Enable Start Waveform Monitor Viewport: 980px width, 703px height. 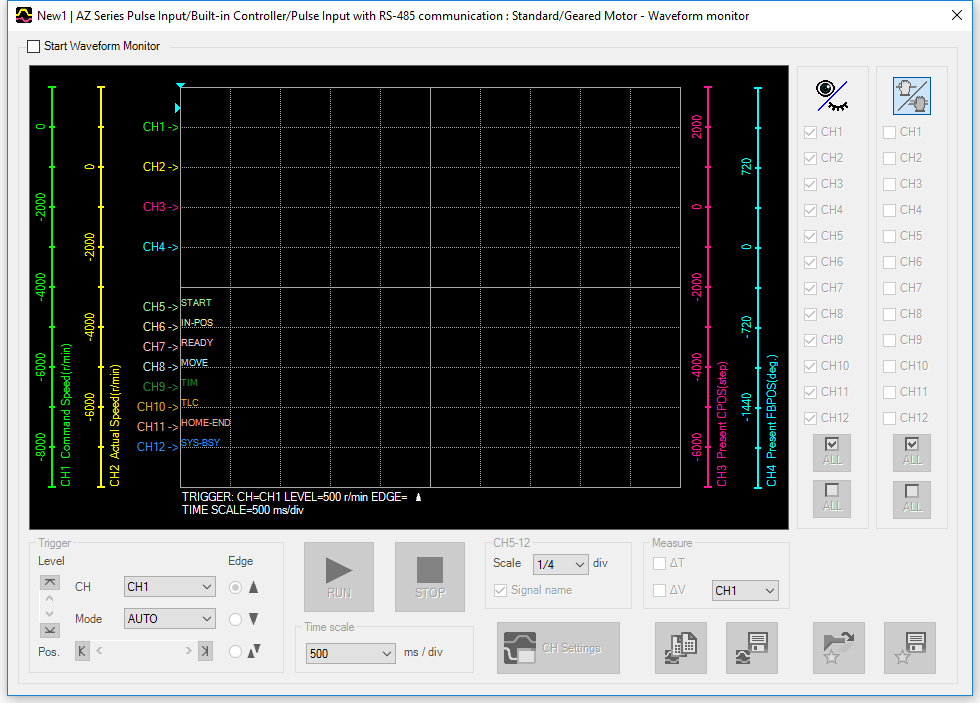[x=33, y=46]
